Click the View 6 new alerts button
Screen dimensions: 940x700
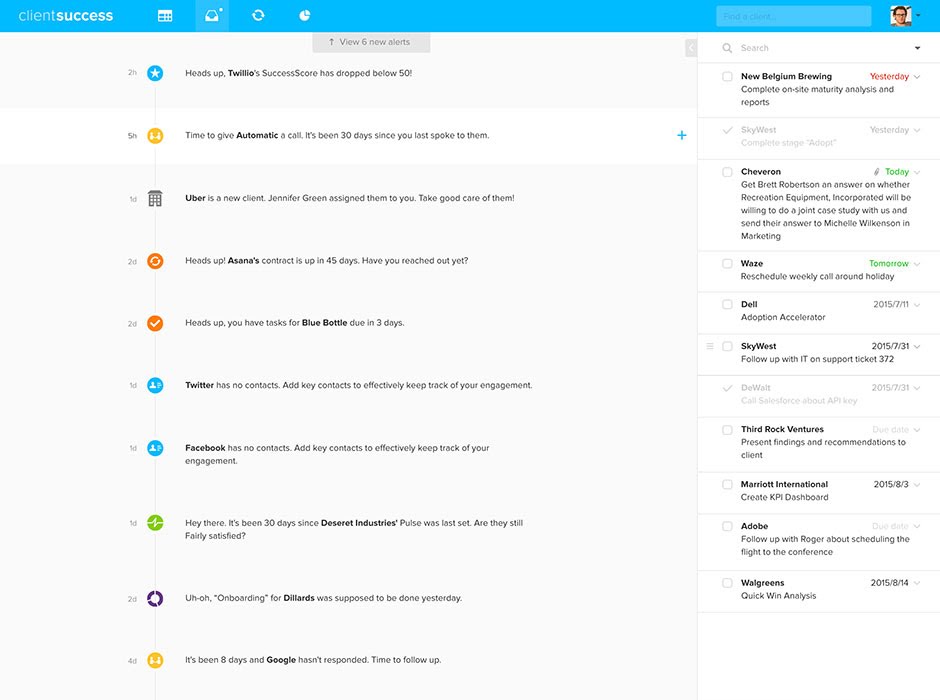(370, 42)
